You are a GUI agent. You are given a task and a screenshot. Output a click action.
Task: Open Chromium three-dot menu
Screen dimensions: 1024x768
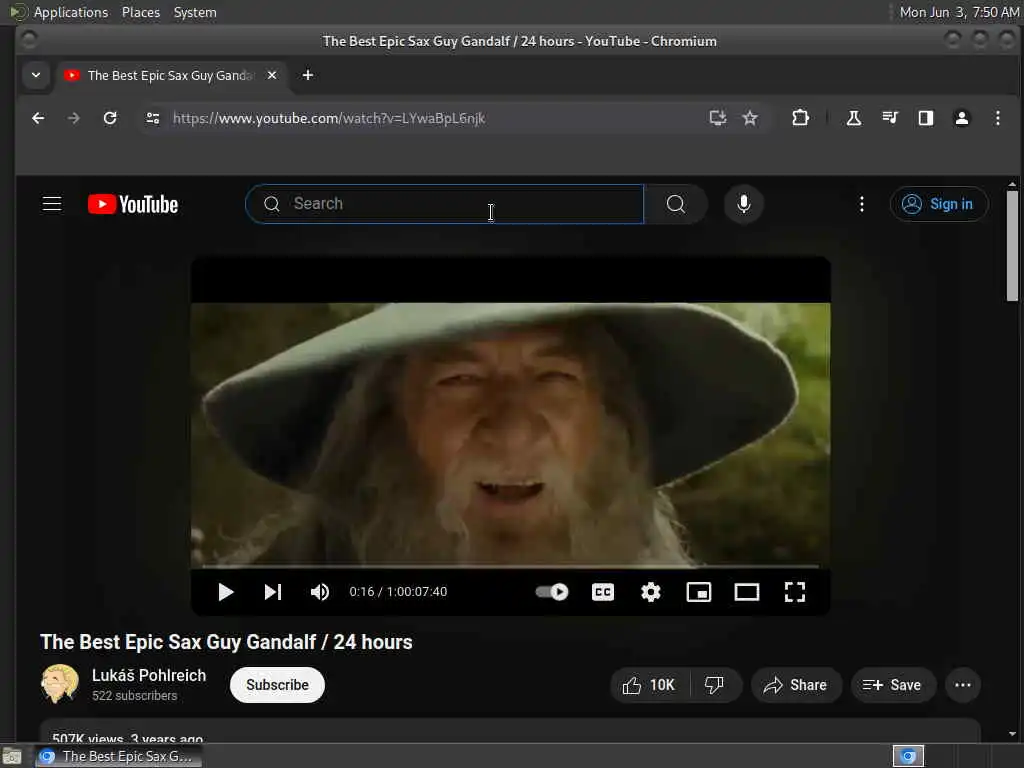[997, 118]
